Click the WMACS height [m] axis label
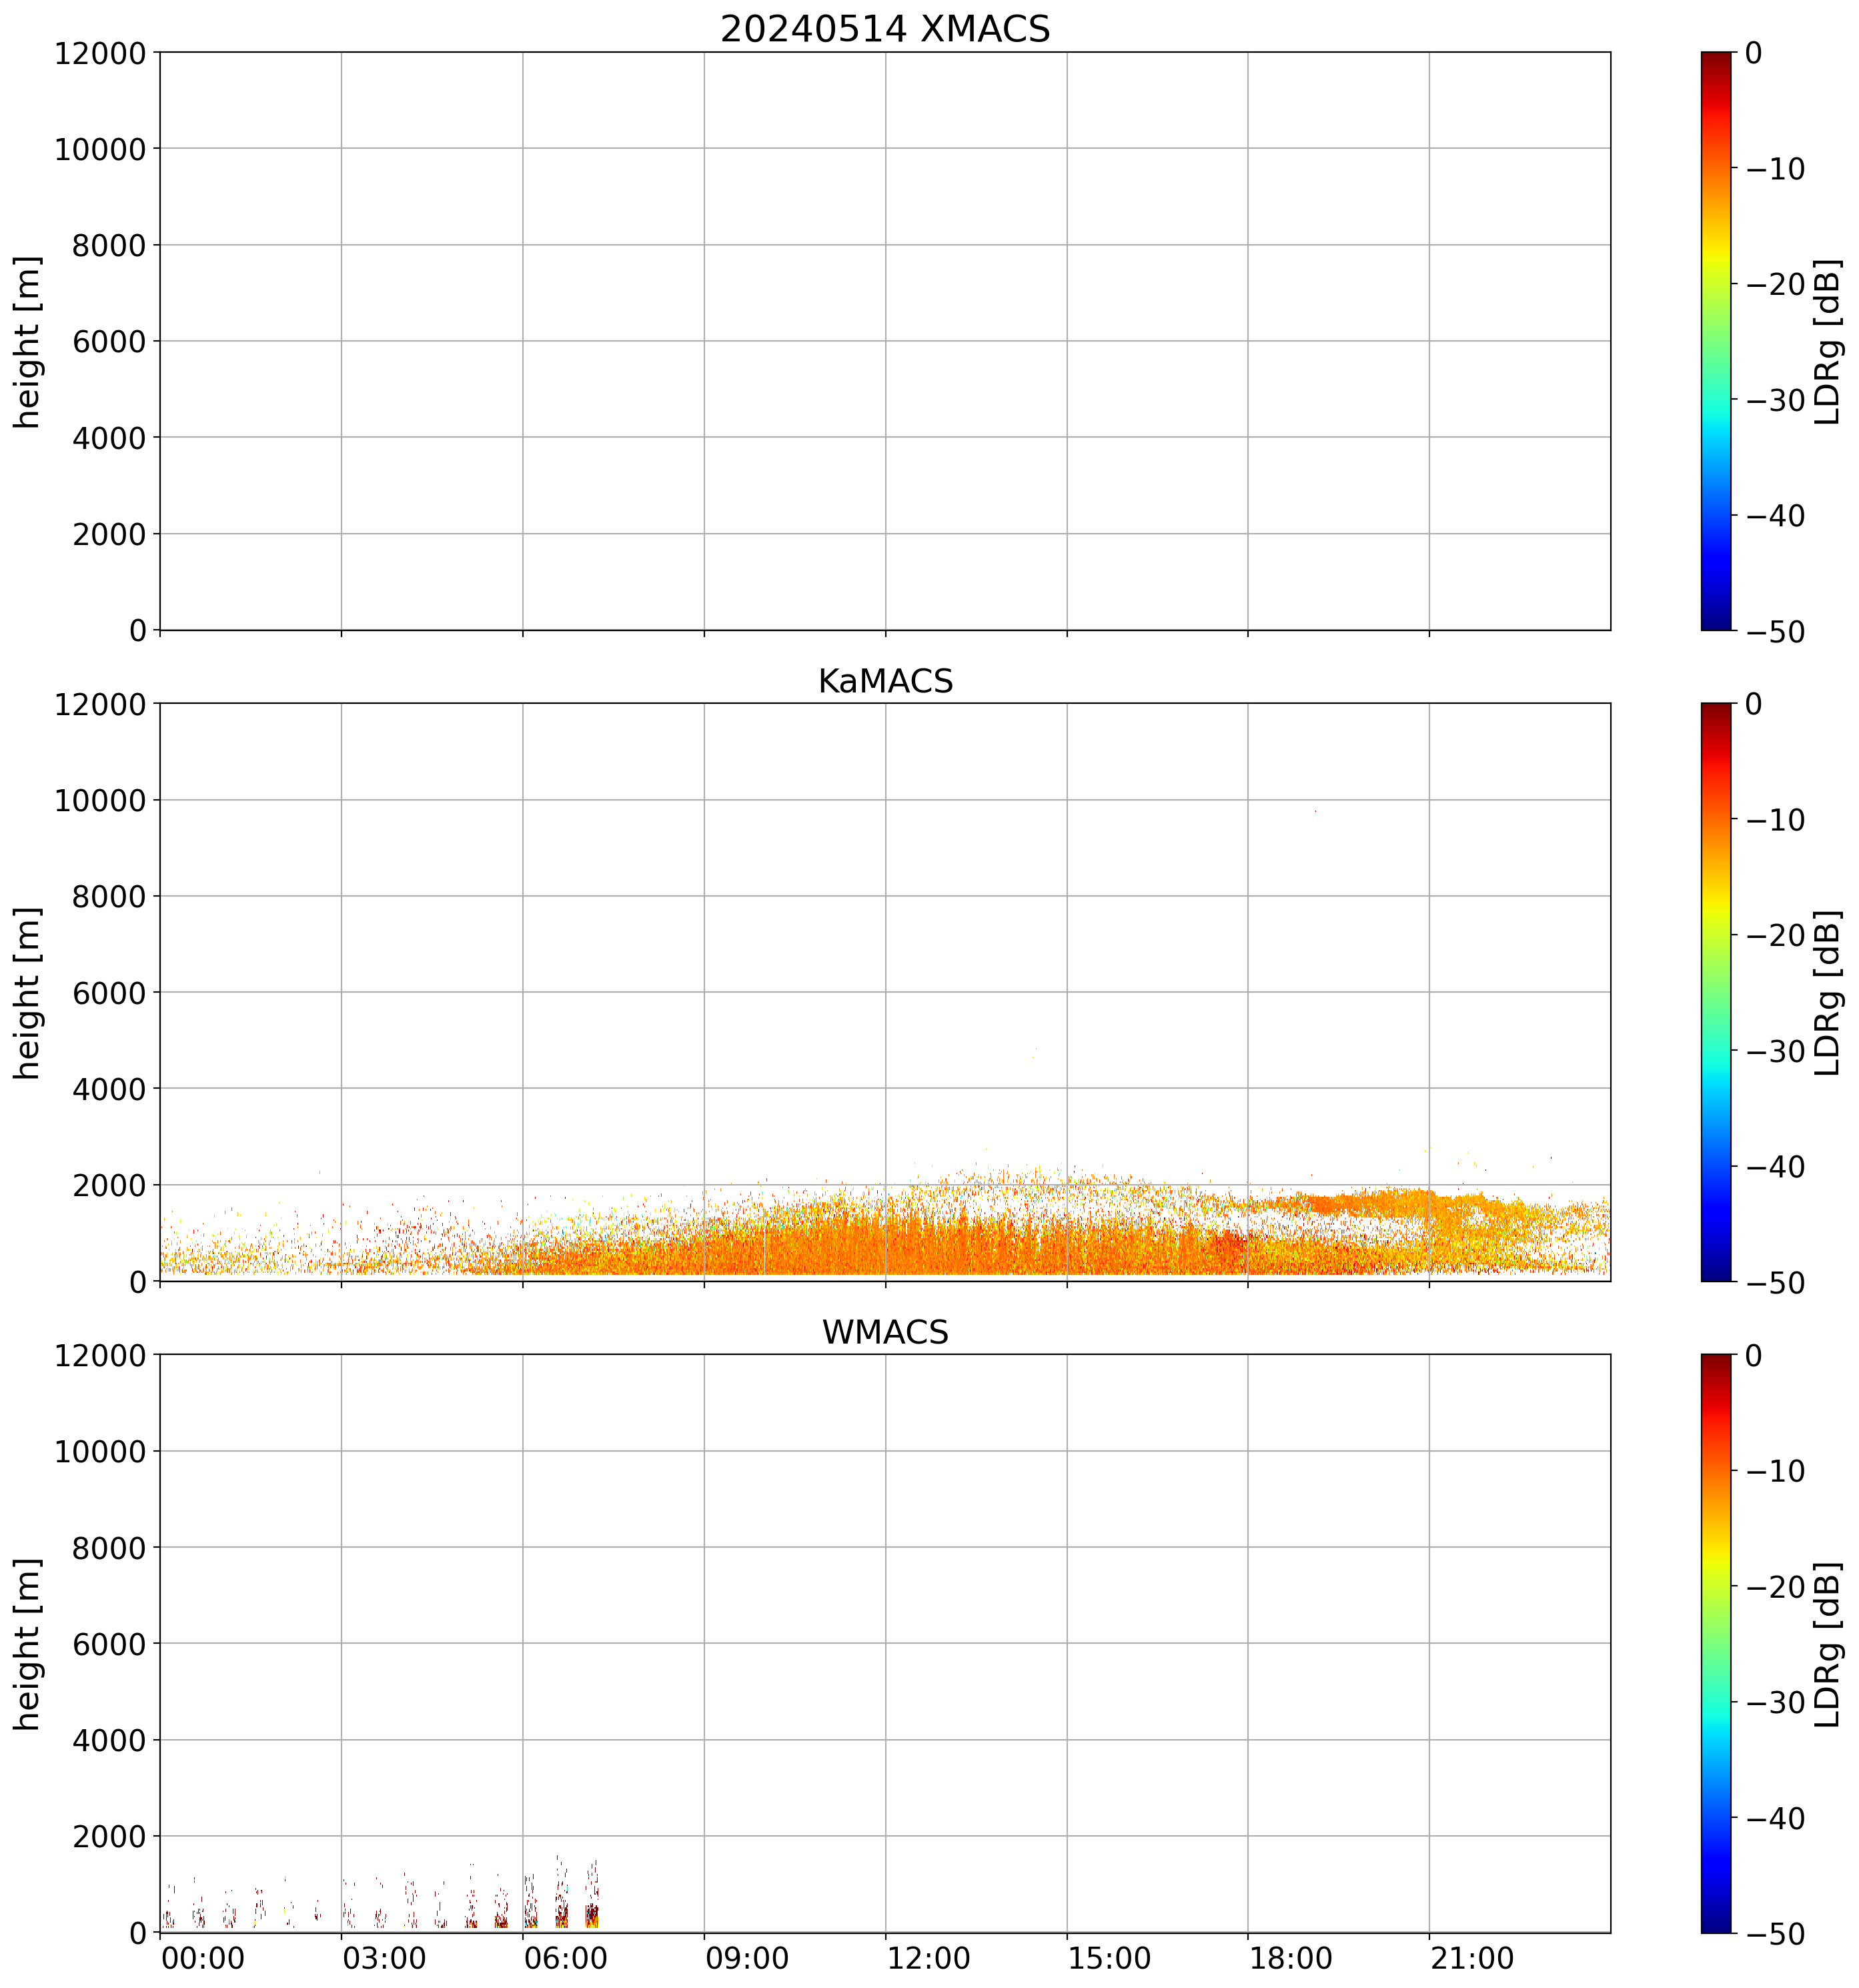Image resolution: width=1859 pixels, height=1988 pixels. [28, 1644]
